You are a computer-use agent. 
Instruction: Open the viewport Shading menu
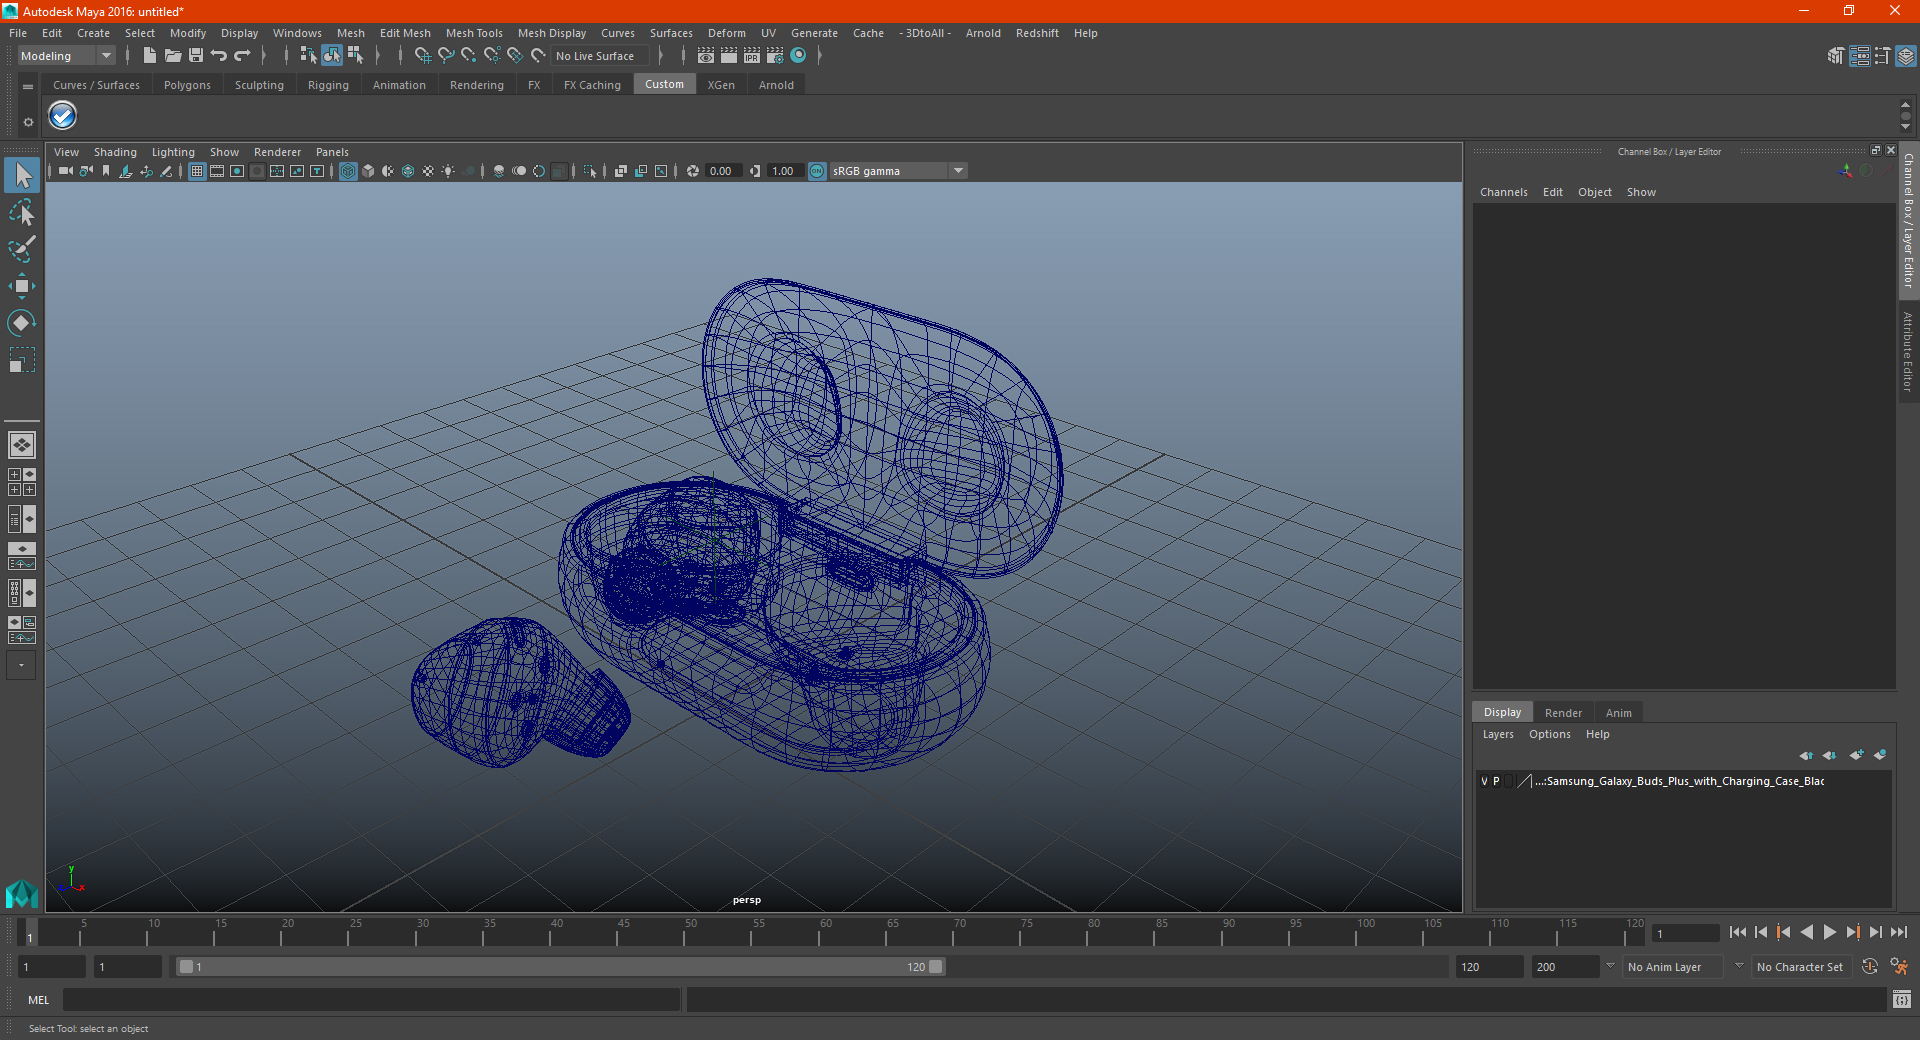tap(115, 152)
